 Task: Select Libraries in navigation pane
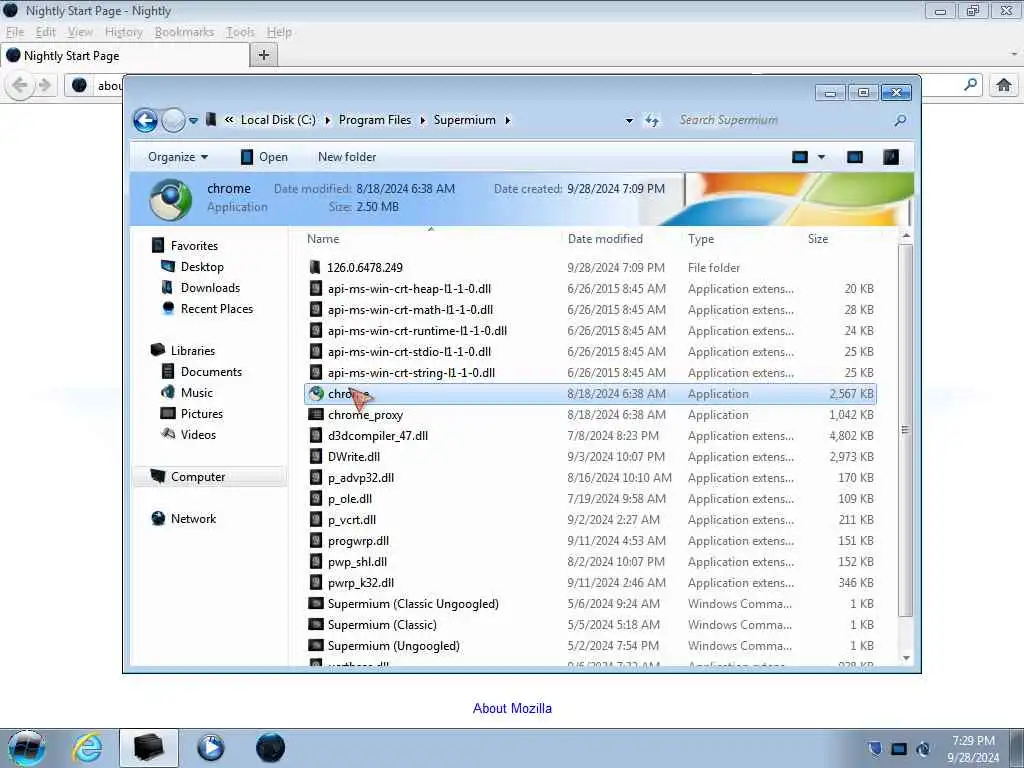click(193, 351)
